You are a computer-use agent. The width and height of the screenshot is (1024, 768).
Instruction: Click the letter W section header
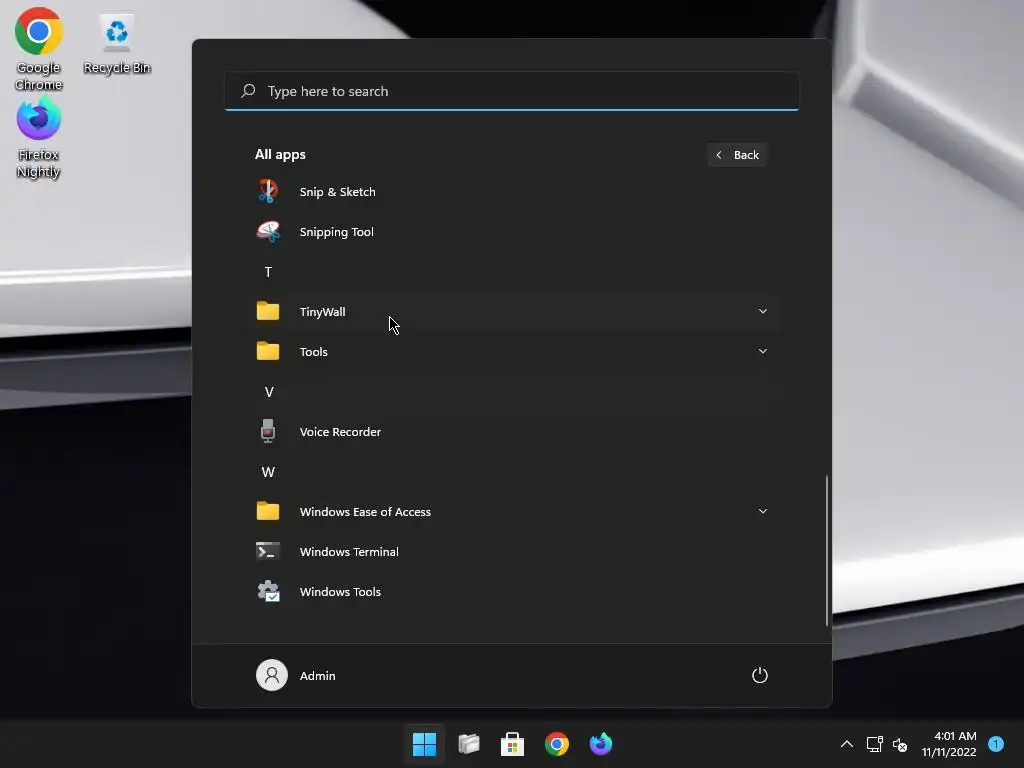click(x=268, y=472)
